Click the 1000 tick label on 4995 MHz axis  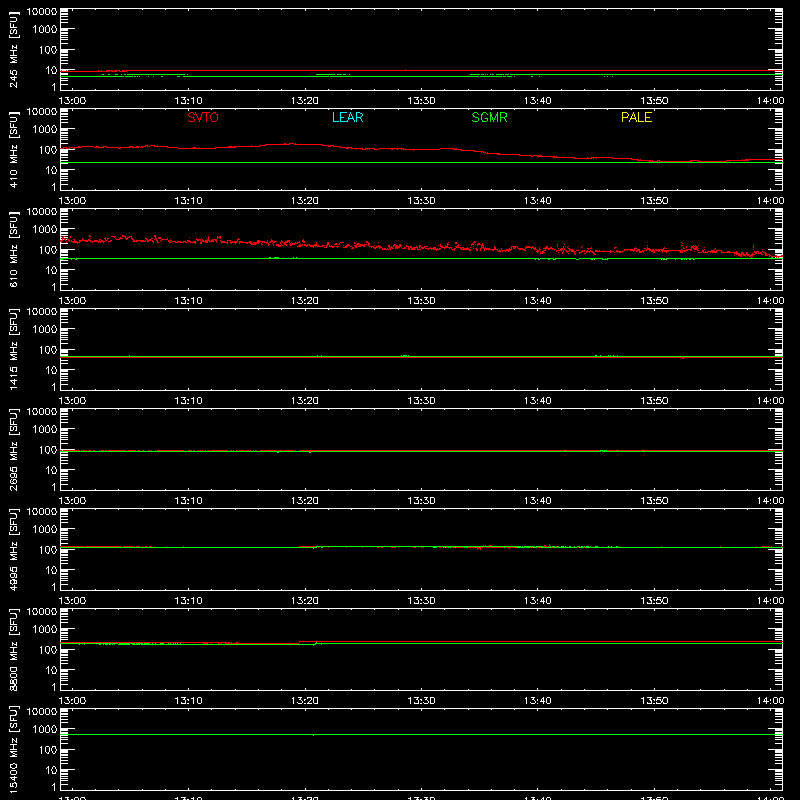(45, 530)
